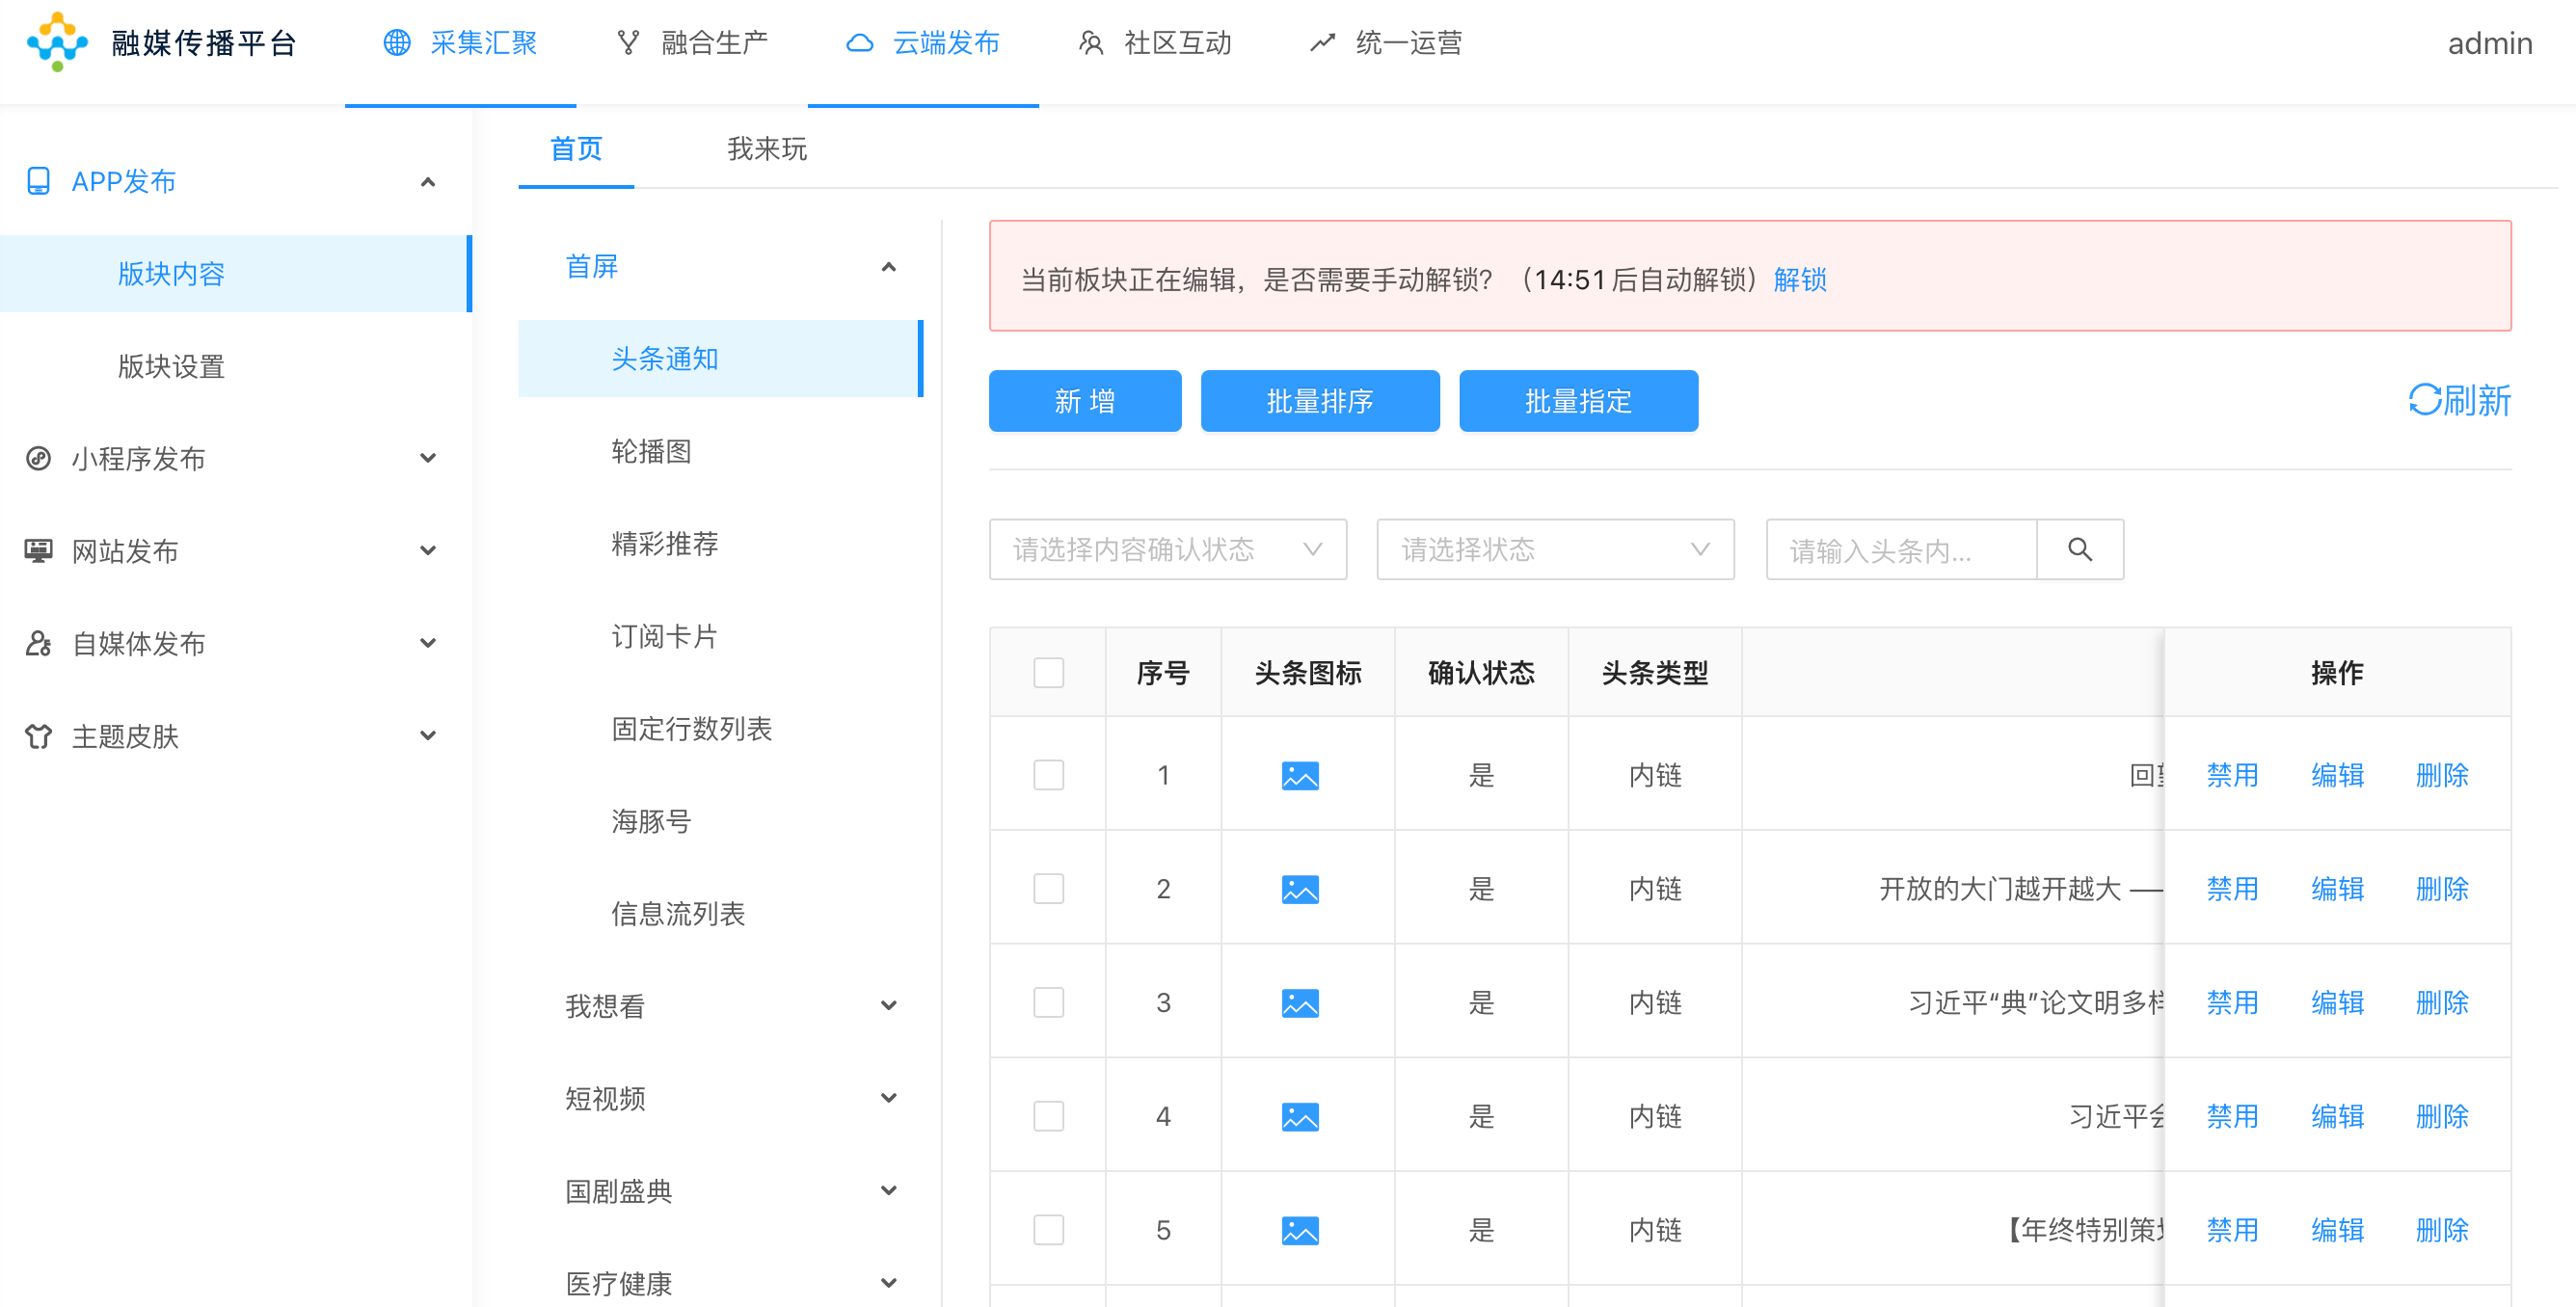Select 头条通知 in the section list
2576x1307 pixels.
[x=720, y=358]
